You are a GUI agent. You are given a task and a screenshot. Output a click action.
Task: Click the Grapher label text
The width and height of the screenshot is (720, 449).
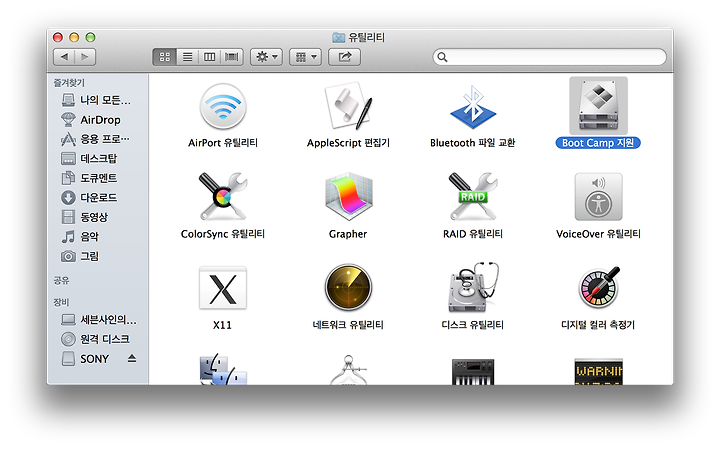click(348, 234)
